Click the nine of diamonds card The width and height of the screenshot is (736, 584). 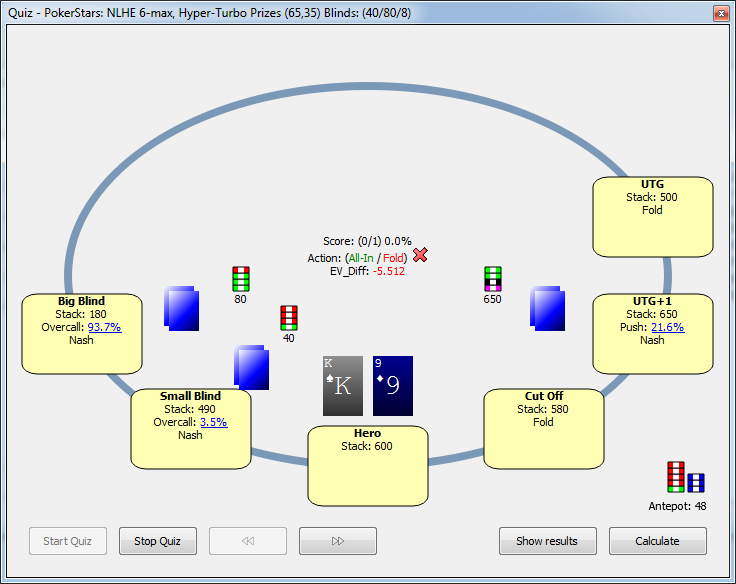[x=392, y=386]
